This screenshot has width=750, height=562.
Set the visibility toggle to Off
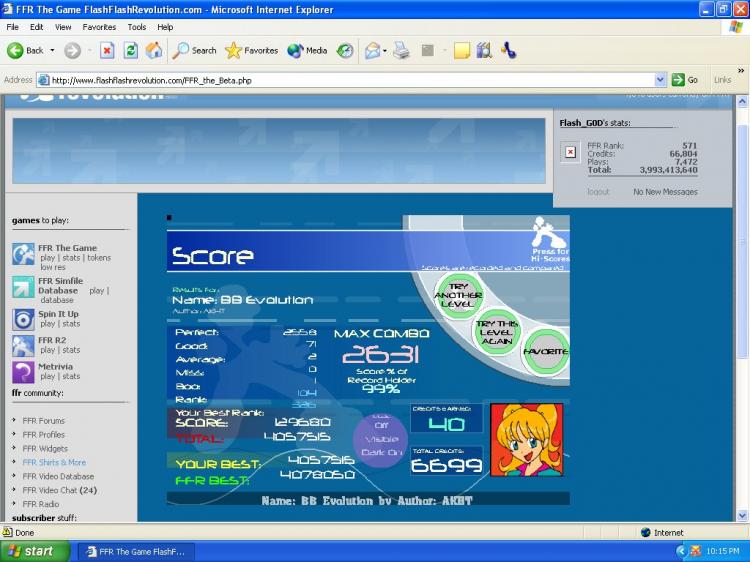(x=381, y=425)
